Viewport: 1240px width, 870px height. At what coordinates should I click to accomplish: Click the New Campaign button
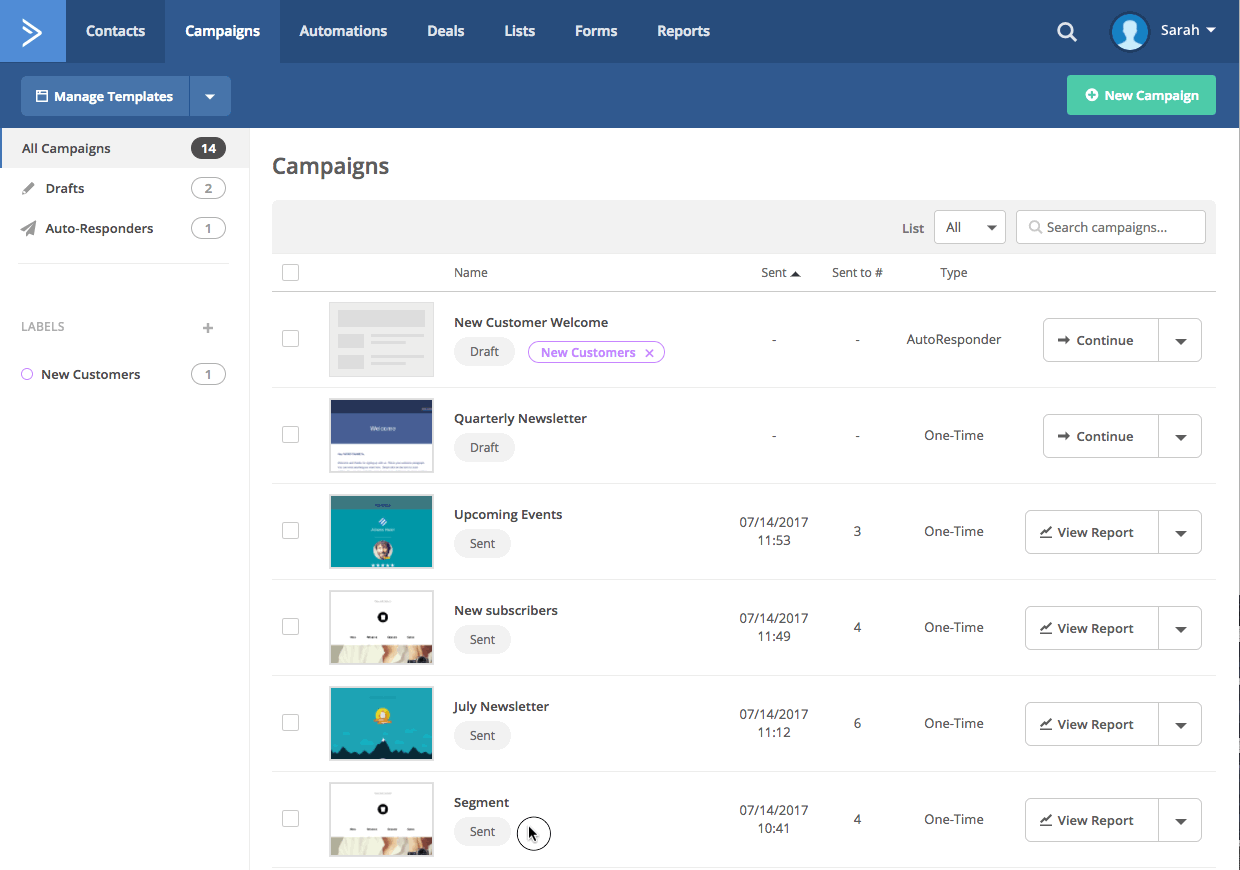[x=1141, y=95]
